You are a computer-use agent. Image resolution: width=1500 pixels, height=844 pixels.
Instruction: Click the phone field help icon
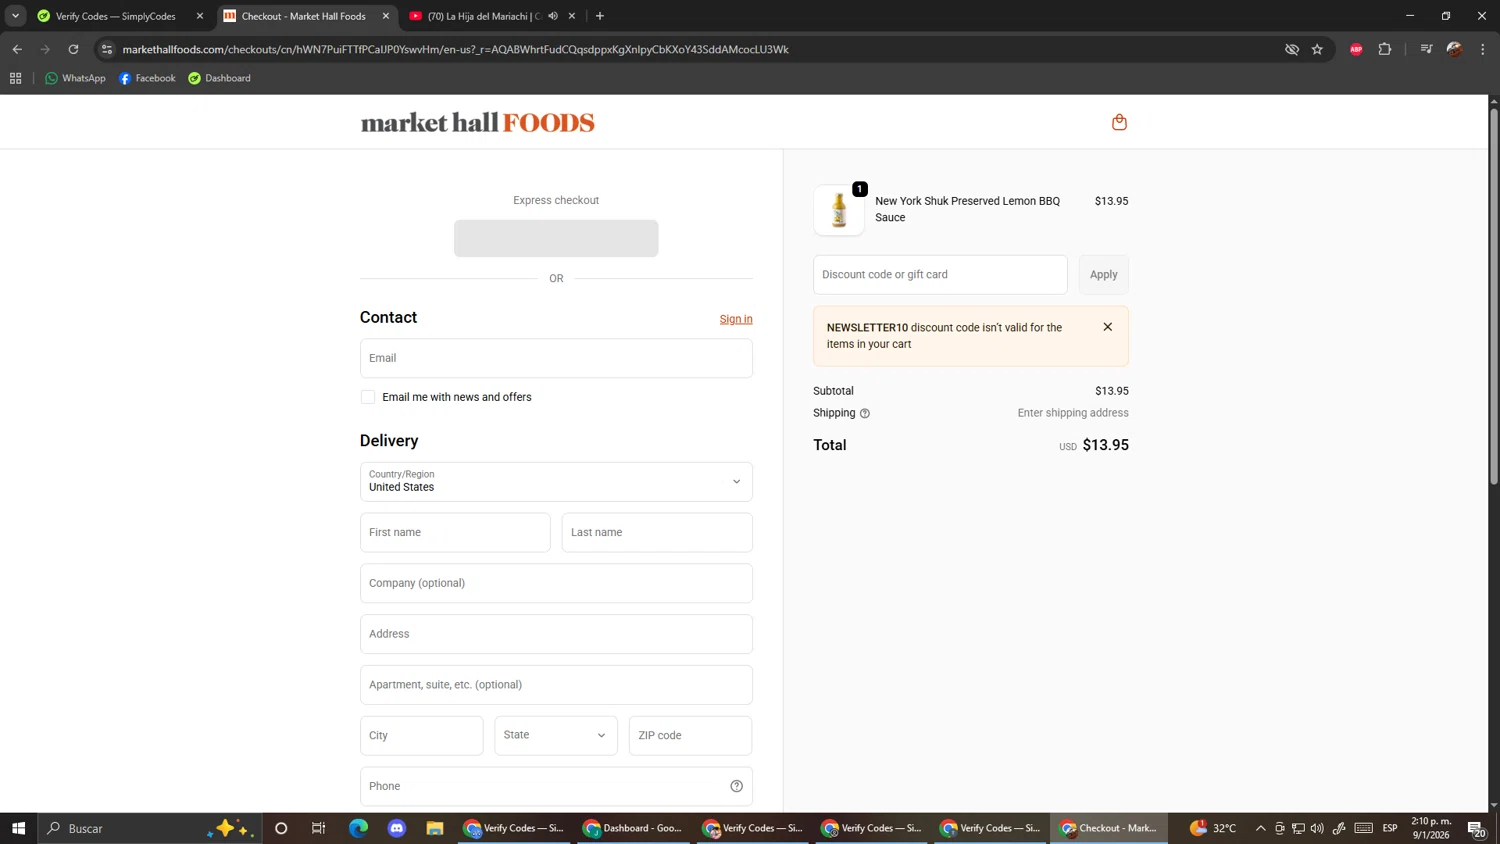(x=736, y=786)
